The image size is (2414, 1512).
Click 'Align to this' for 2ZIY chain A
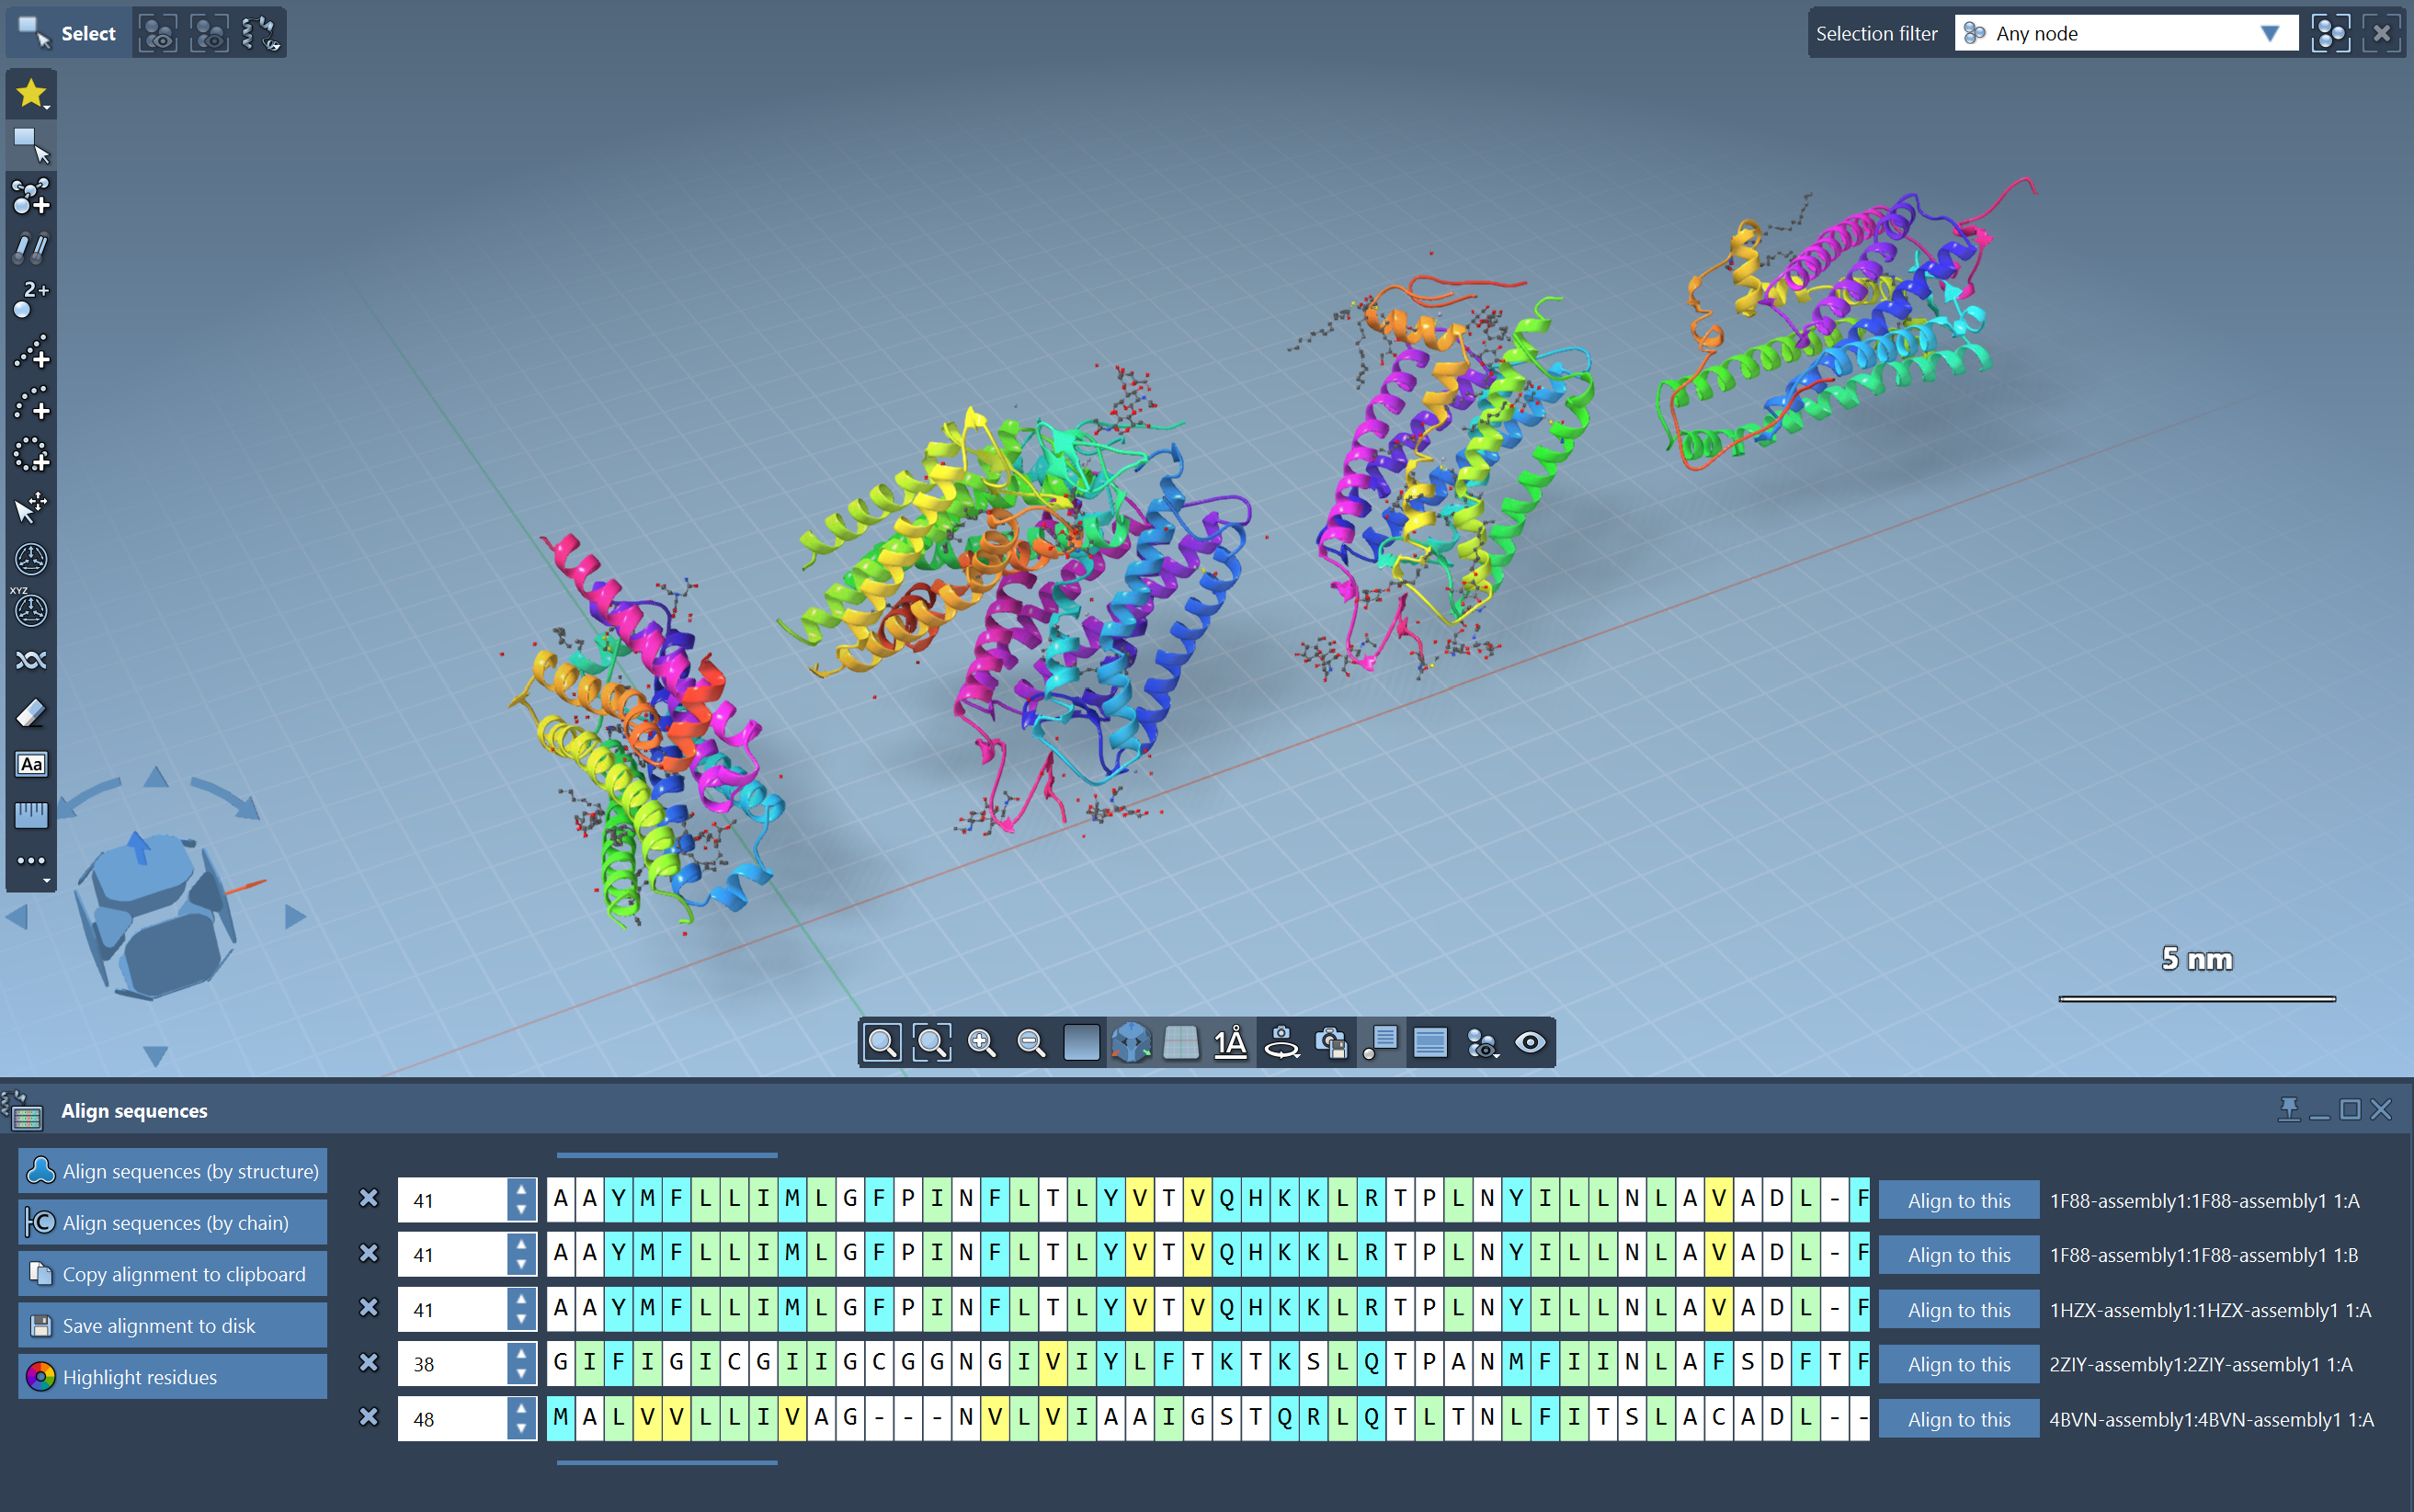[x=1958, y=1364]
